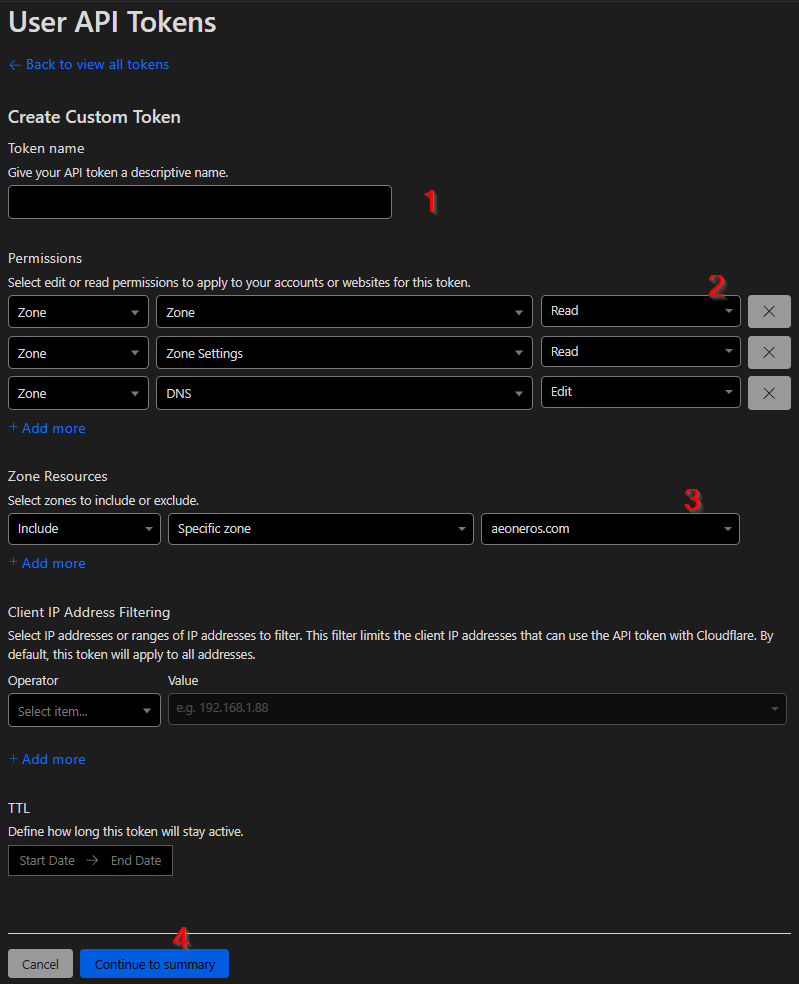Go back to view all tokens
The width and height of the screenshot is (799, 984).
click(89, 64)
